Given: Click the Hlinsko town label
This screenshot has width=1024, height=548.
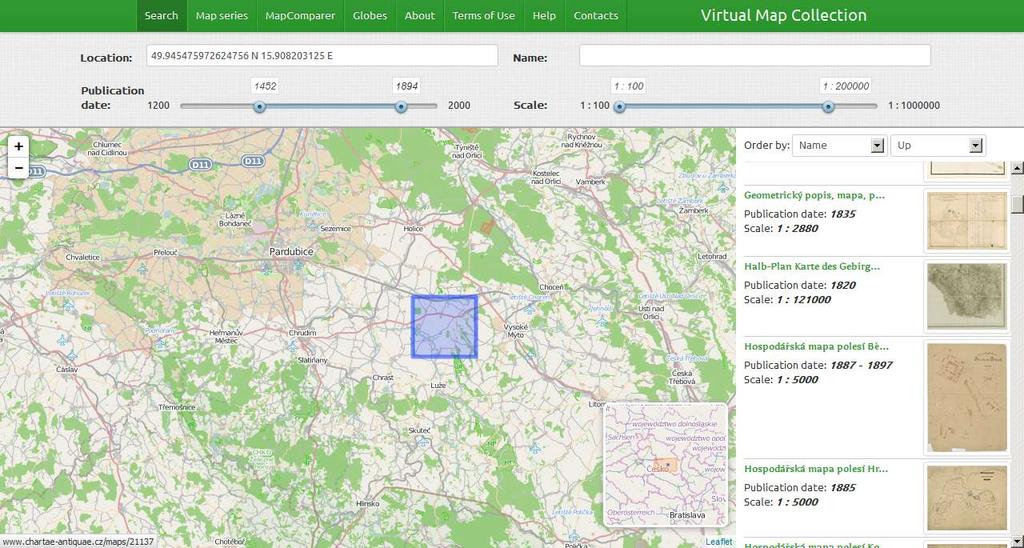Looking at the screenshot, I should pyautogui.click(x=368, y=504).
